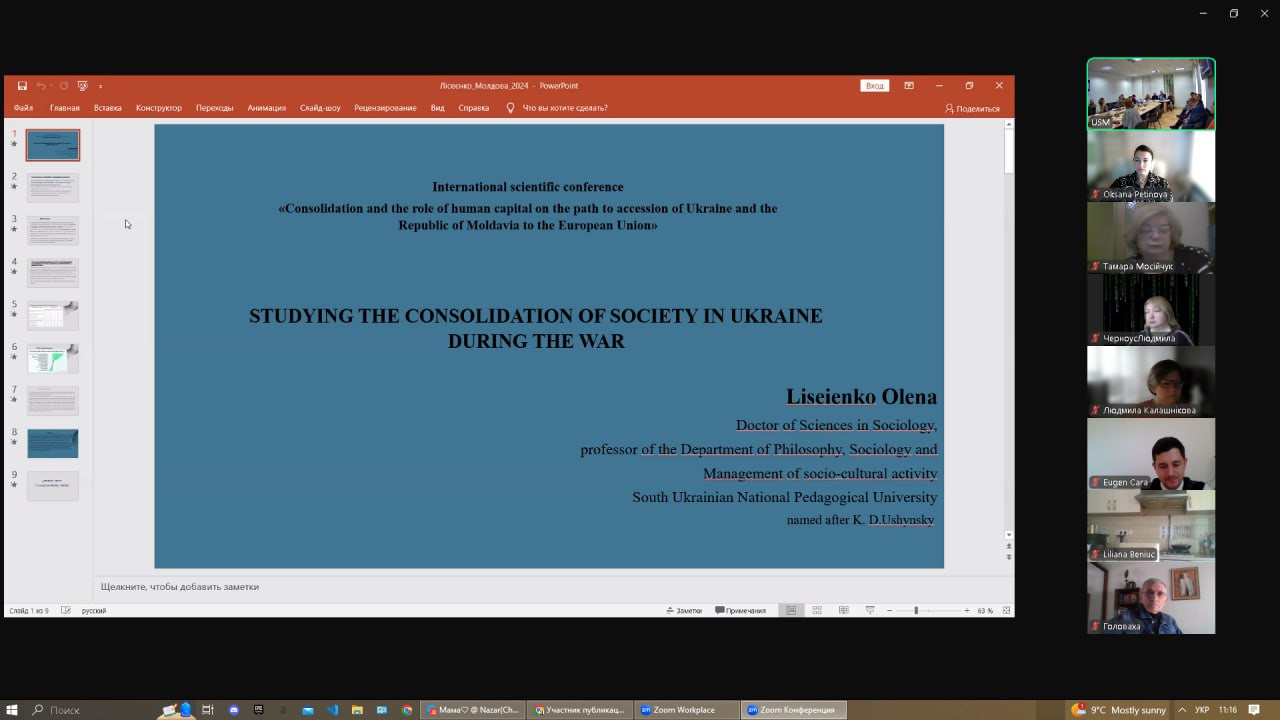Click the zoom slider handle in status bar
Image resolution: width=1280 pixels, height=720 pixels.
[915, 610]
